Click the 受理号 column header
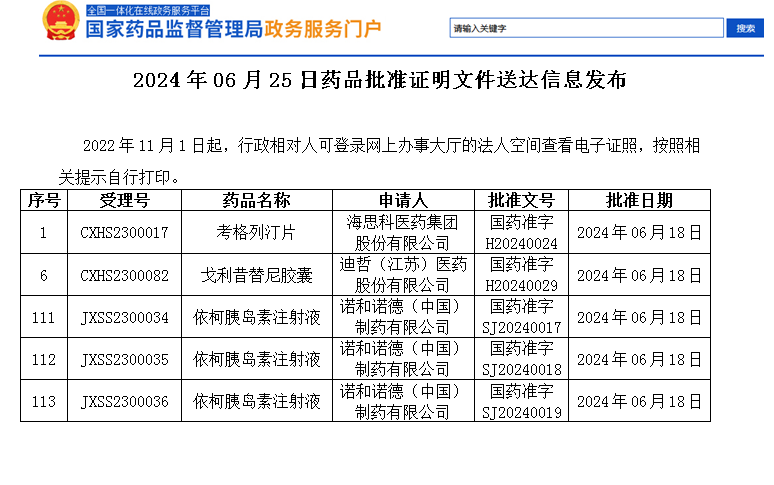This screenshot has width=774, height=485. (124, 200)
